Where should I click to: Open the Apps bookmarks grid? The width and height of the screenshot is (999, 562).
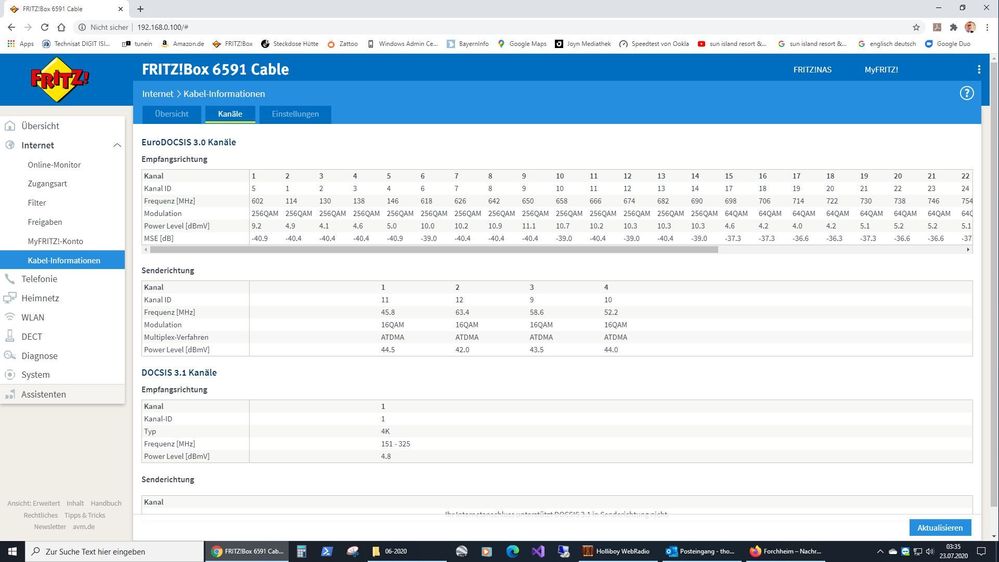[x=20, y=44]
